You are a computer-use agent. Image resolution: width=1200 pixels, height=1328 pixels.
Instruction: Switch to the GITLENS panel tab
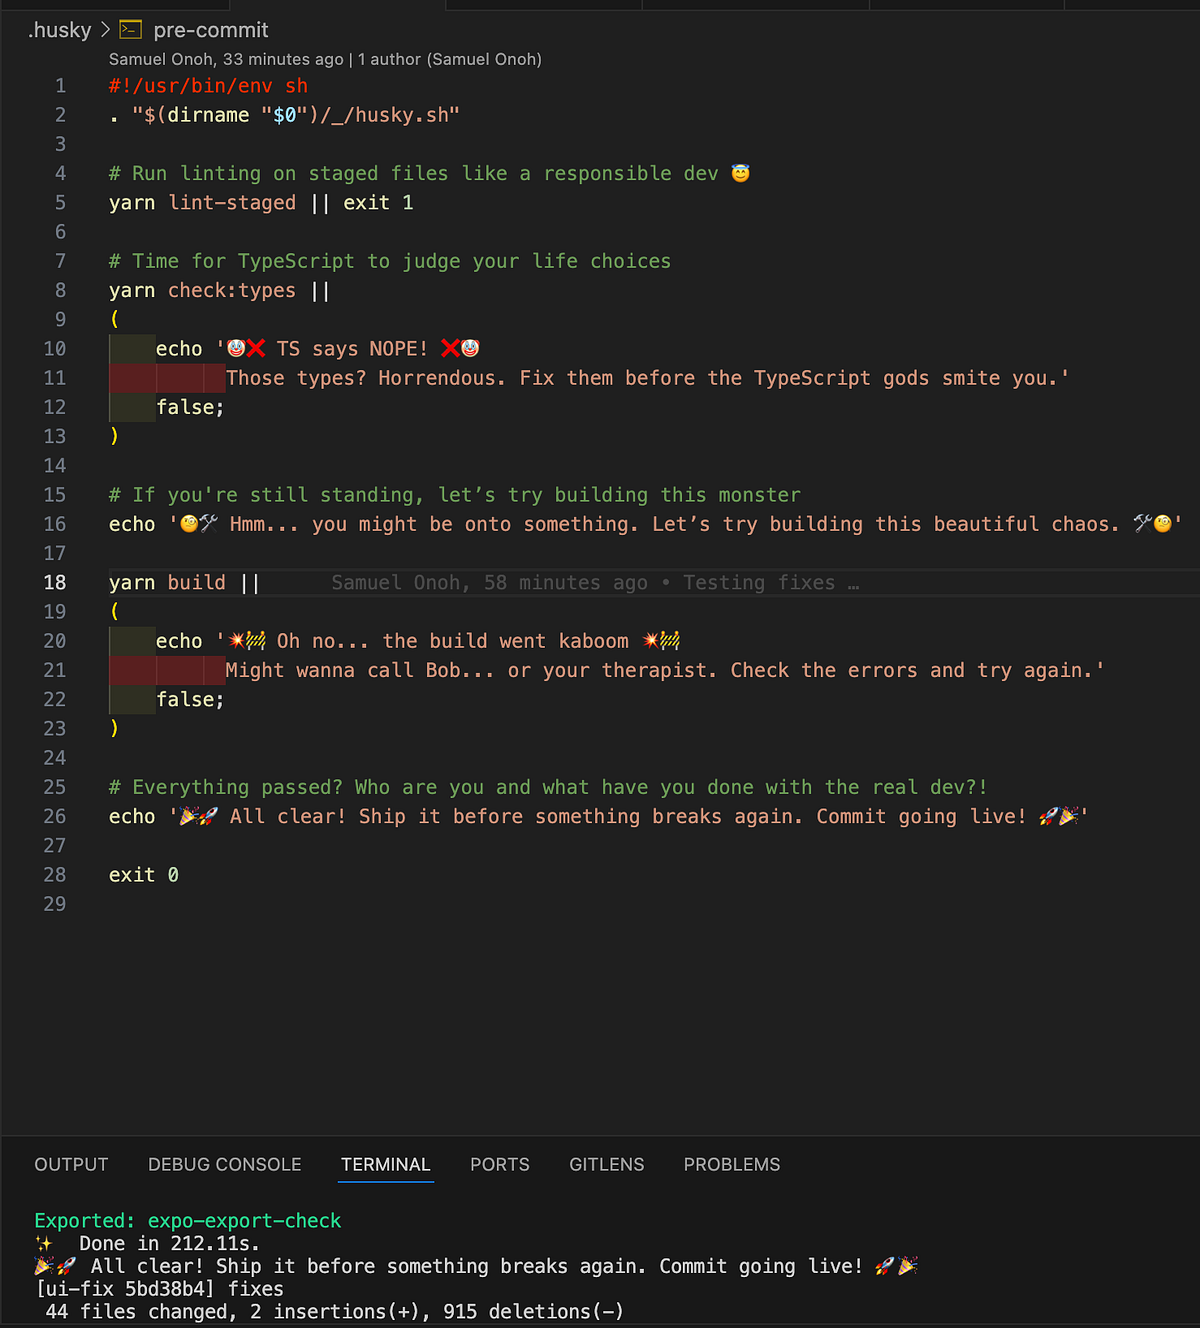coord(606,1164)
